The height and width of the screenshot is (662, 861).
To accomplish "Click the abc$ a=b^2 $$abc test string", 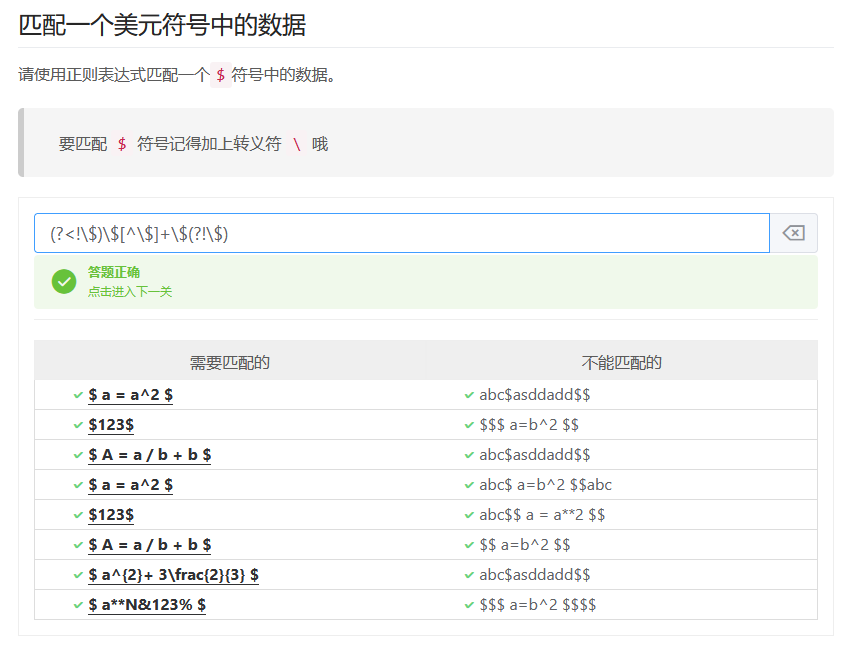I will click(x=545, y=485).
